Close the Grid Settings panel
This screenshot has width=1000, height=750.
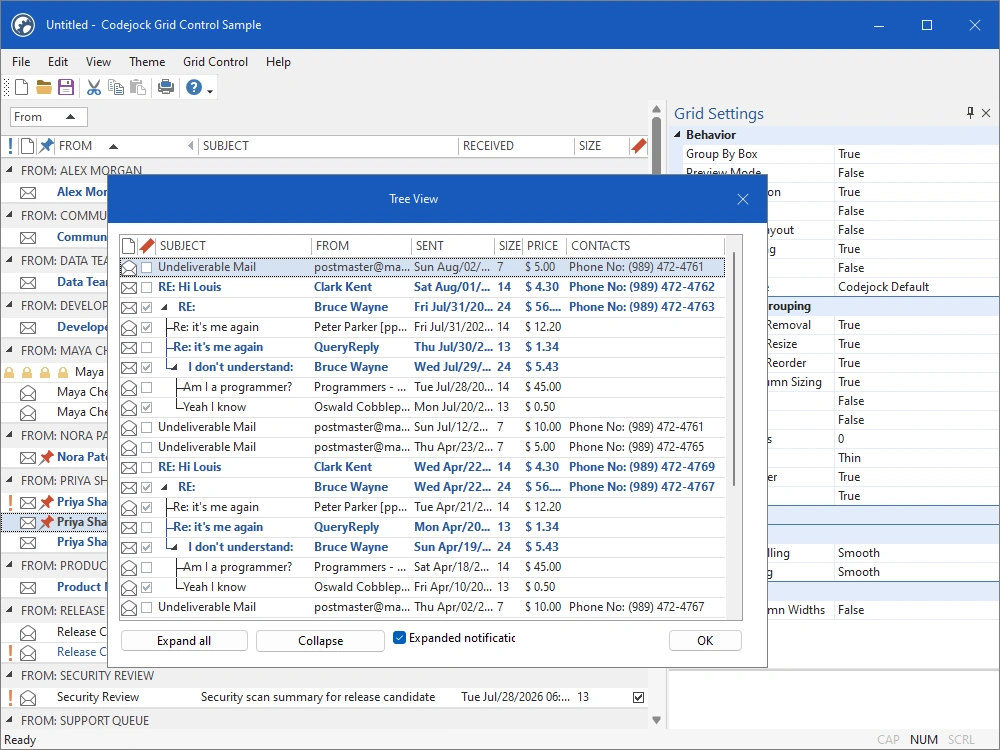pyautogui.click(x=986, y=113)
